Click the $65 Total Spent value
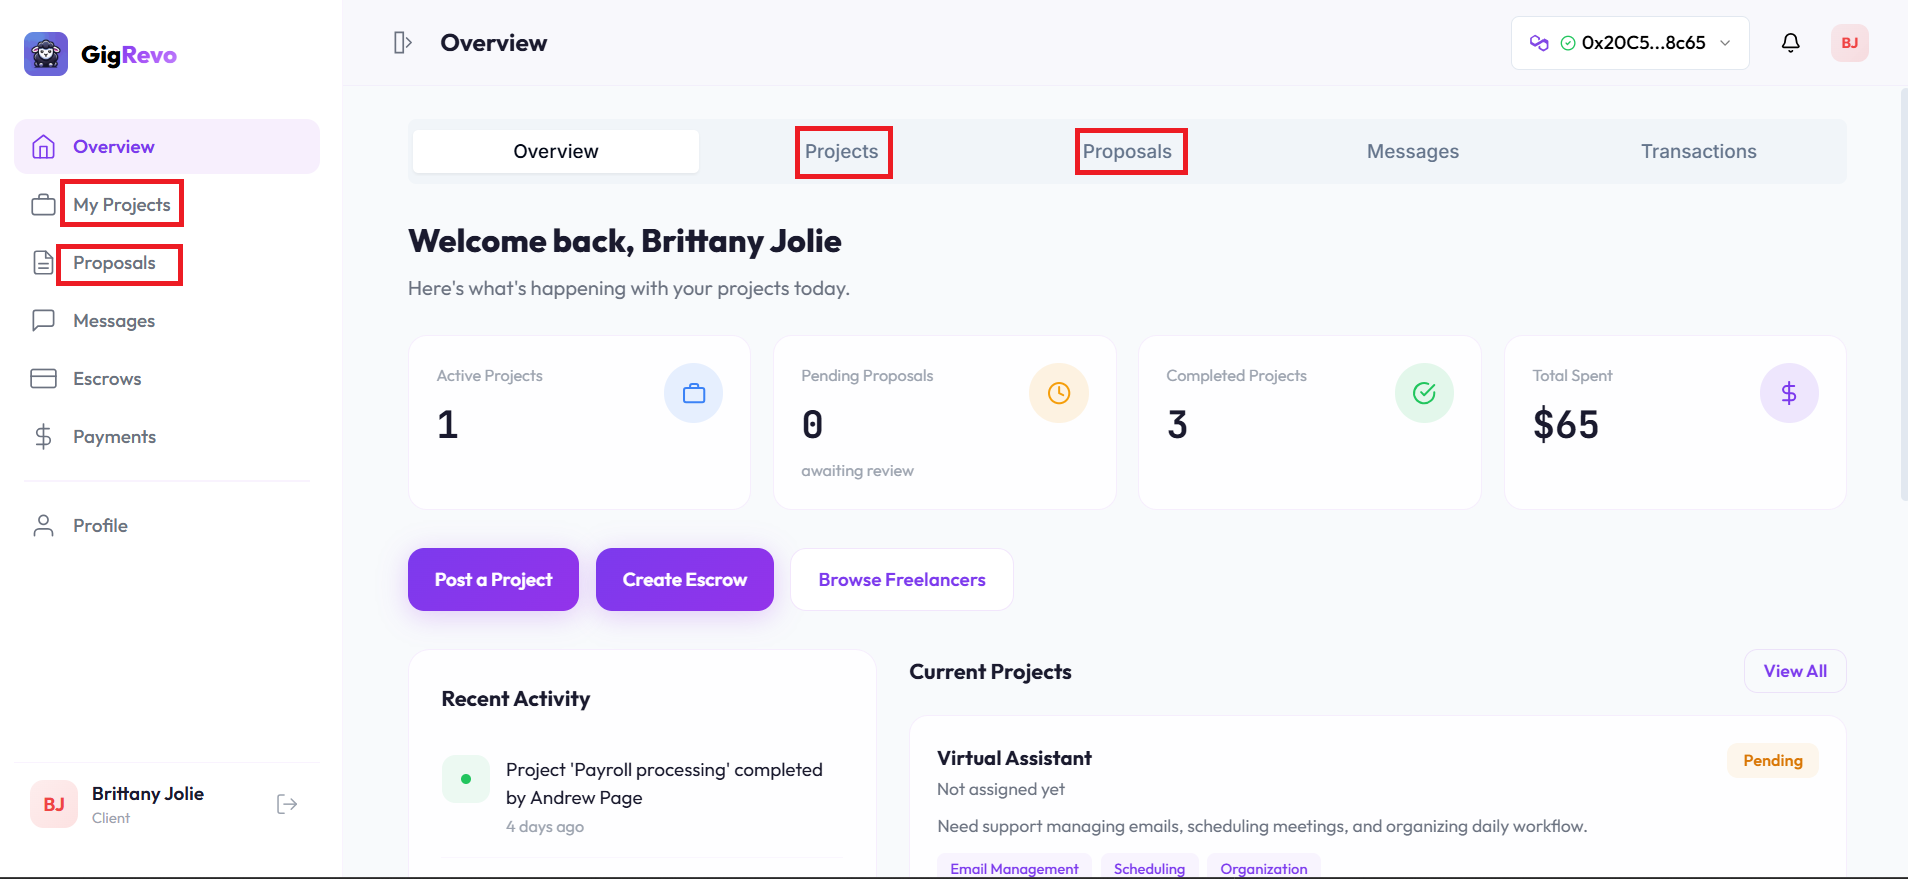1908x879 pixels. pyautogui.click(x=1566, y=425)
